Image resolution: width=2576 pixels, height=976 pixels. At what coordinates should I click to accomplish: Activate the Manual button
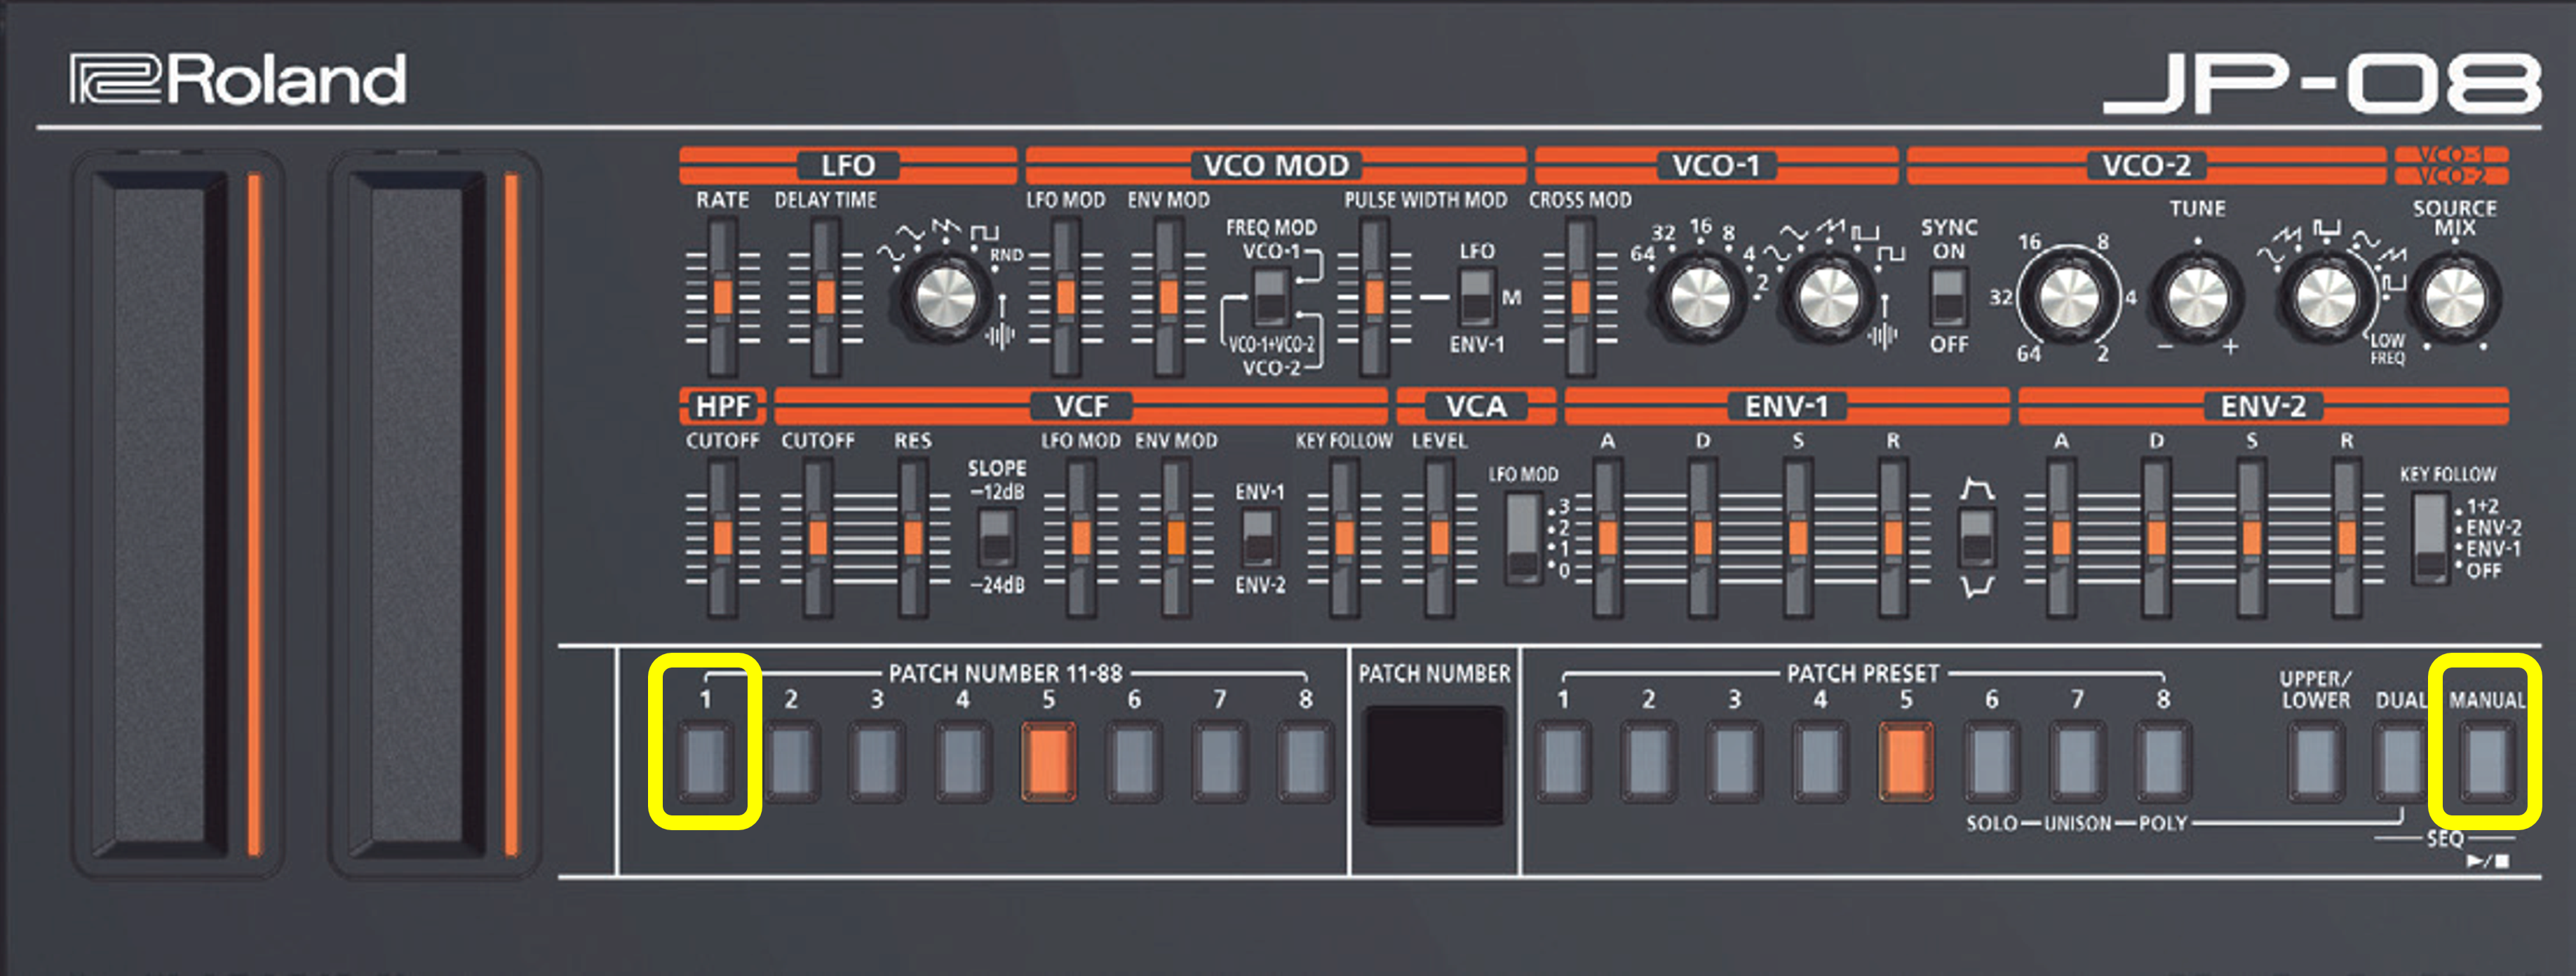click(x=2487, y=762)
